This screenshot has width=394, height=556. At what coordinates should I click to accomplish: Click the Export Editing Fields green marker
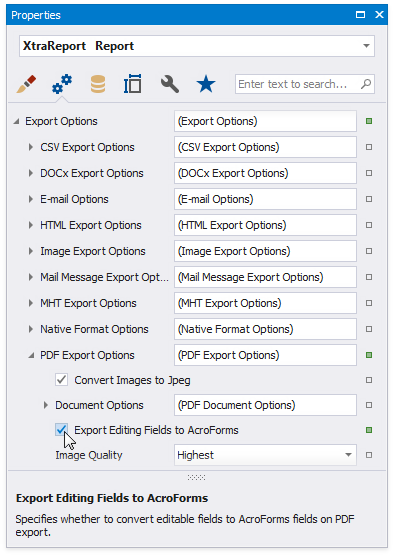coord(369,430)
